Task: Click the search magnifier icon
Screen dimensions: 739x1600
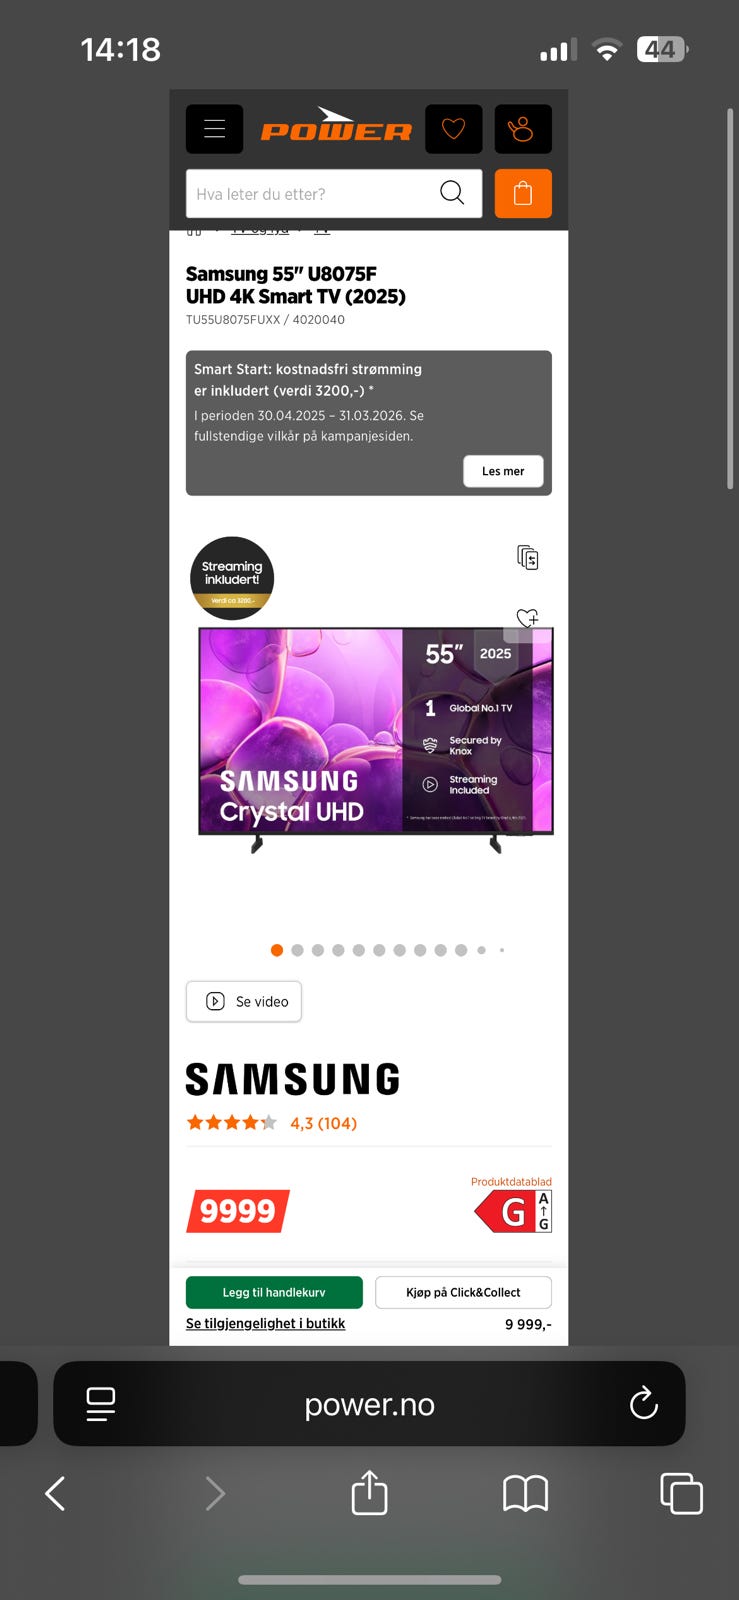Action: (452, 193)
